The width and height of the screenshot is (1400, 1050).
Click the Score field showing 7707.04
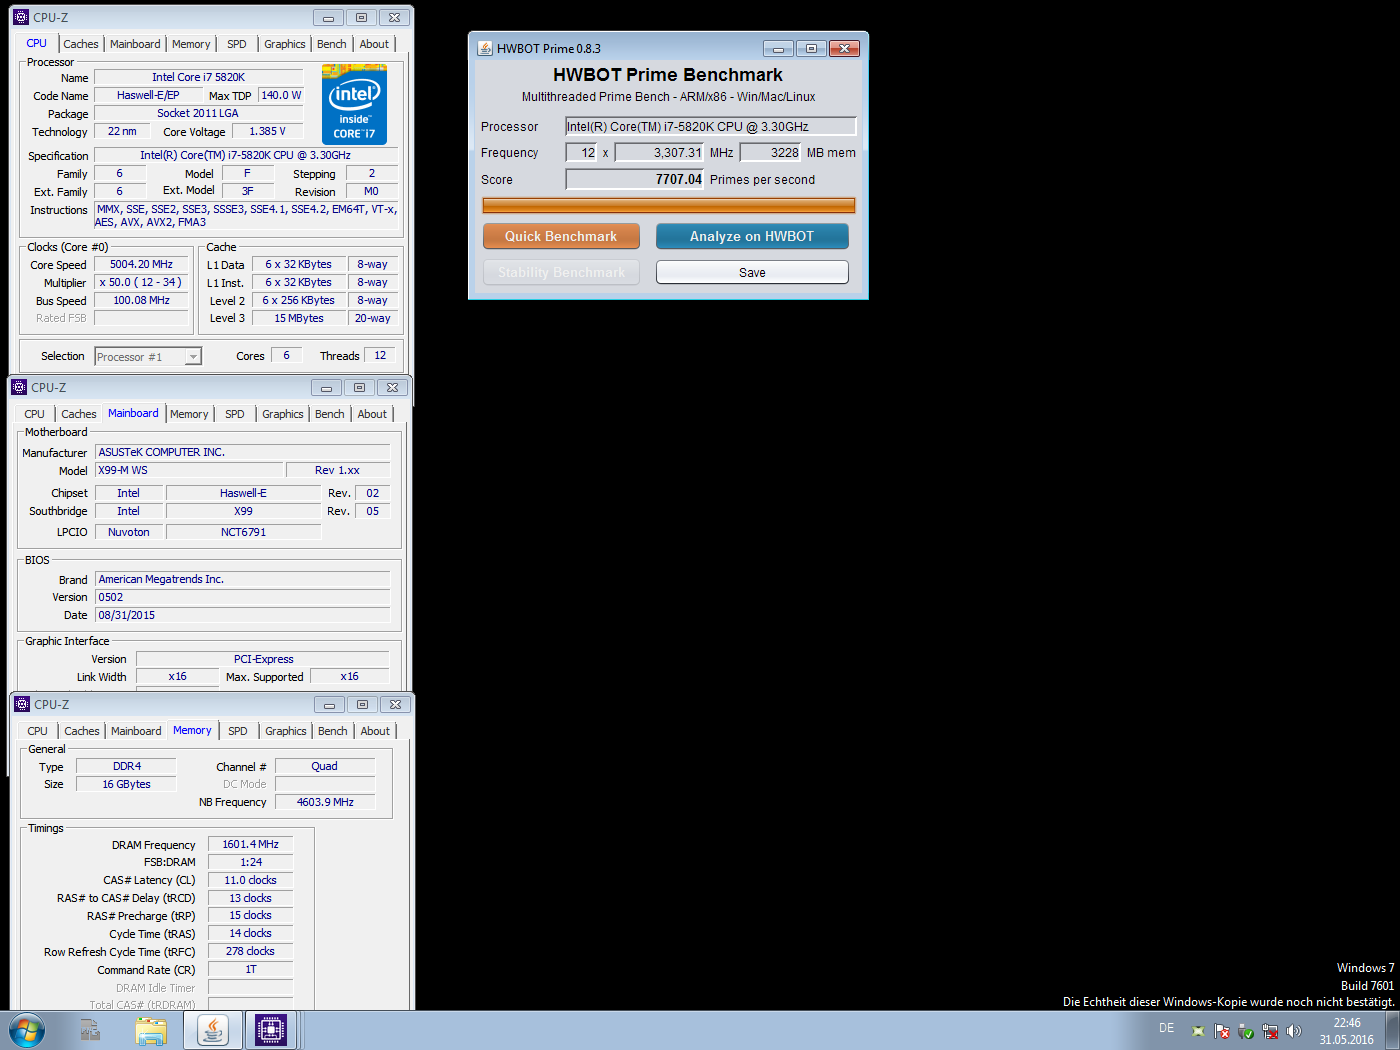[x=635, y=179]
